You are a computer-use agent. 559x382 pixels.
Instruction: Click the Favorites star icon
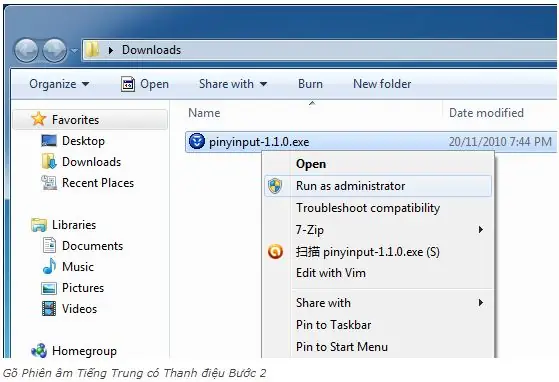39,119
